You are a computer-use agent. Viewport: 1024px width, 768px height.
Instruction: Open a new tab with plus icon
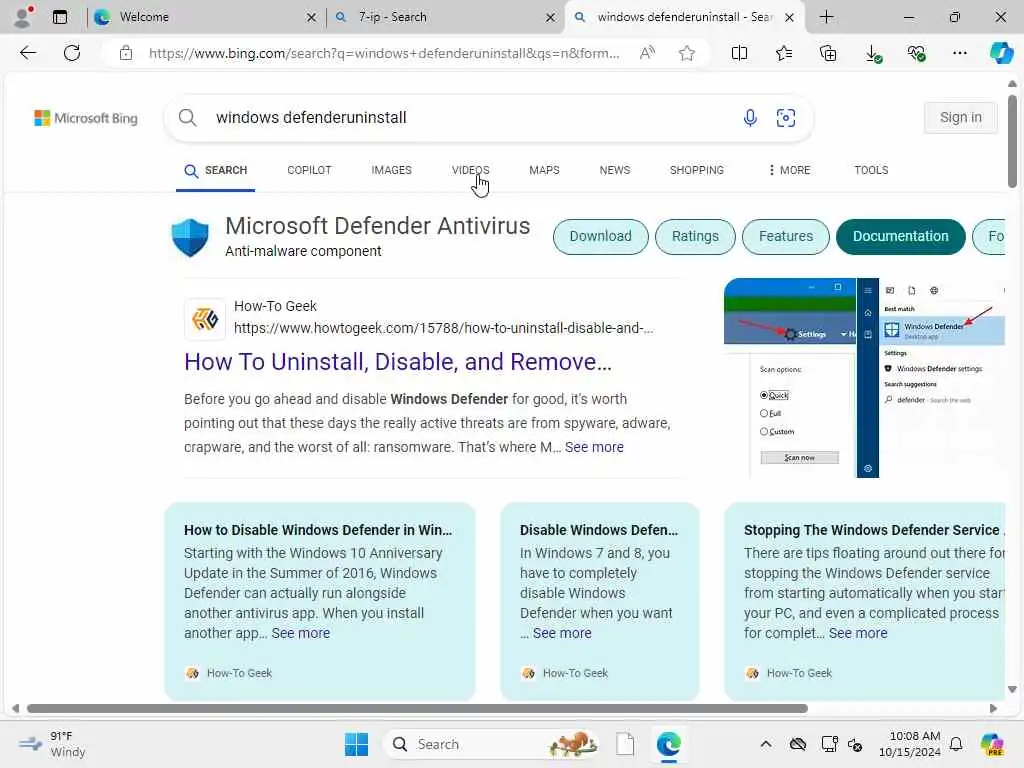[x=826, y=17]
